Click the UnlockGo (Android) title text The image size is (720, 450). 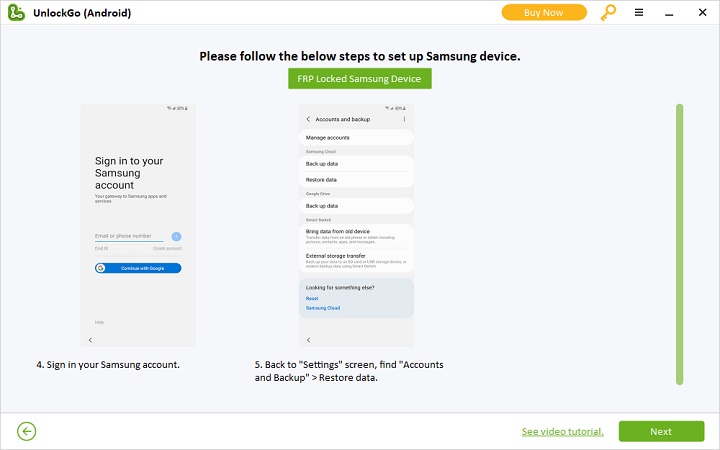click(82, 13)
